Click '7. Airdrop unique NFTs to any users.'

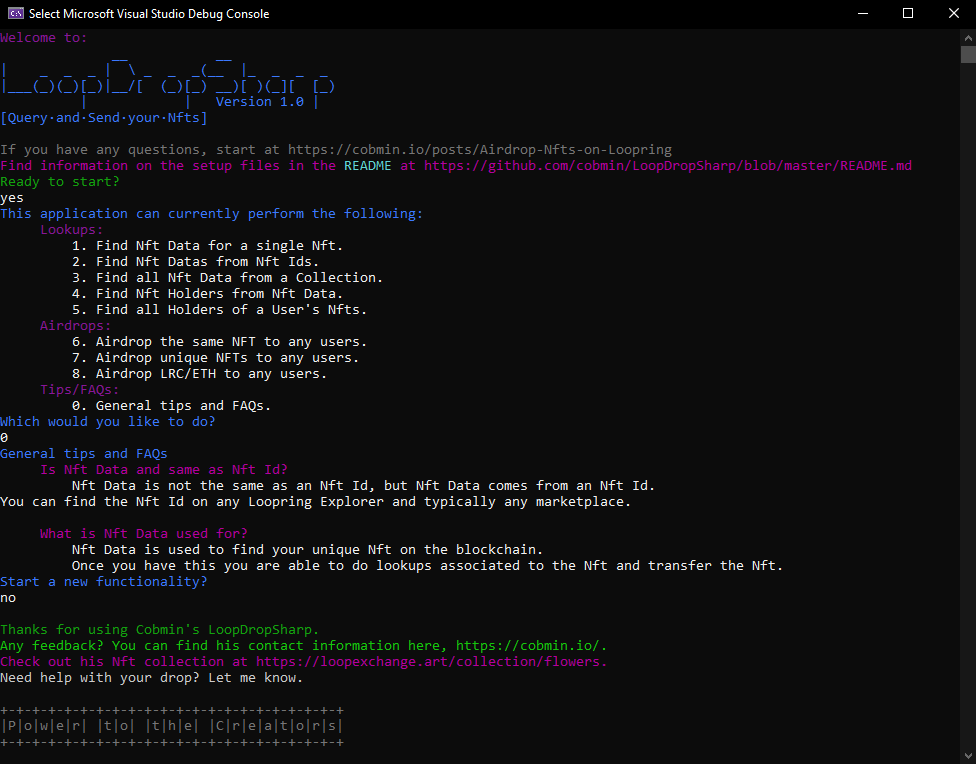pyautogui.click(x=215, y=358)
